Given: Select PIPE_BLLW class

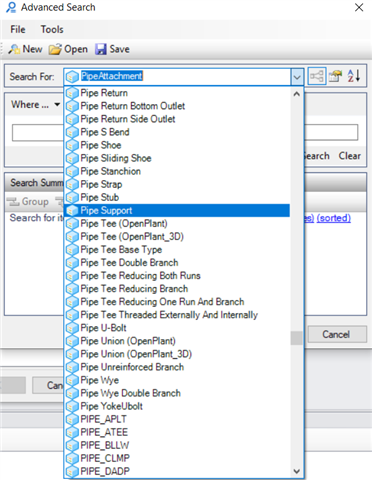Looking at the screenshot, I should coord(177,445).
